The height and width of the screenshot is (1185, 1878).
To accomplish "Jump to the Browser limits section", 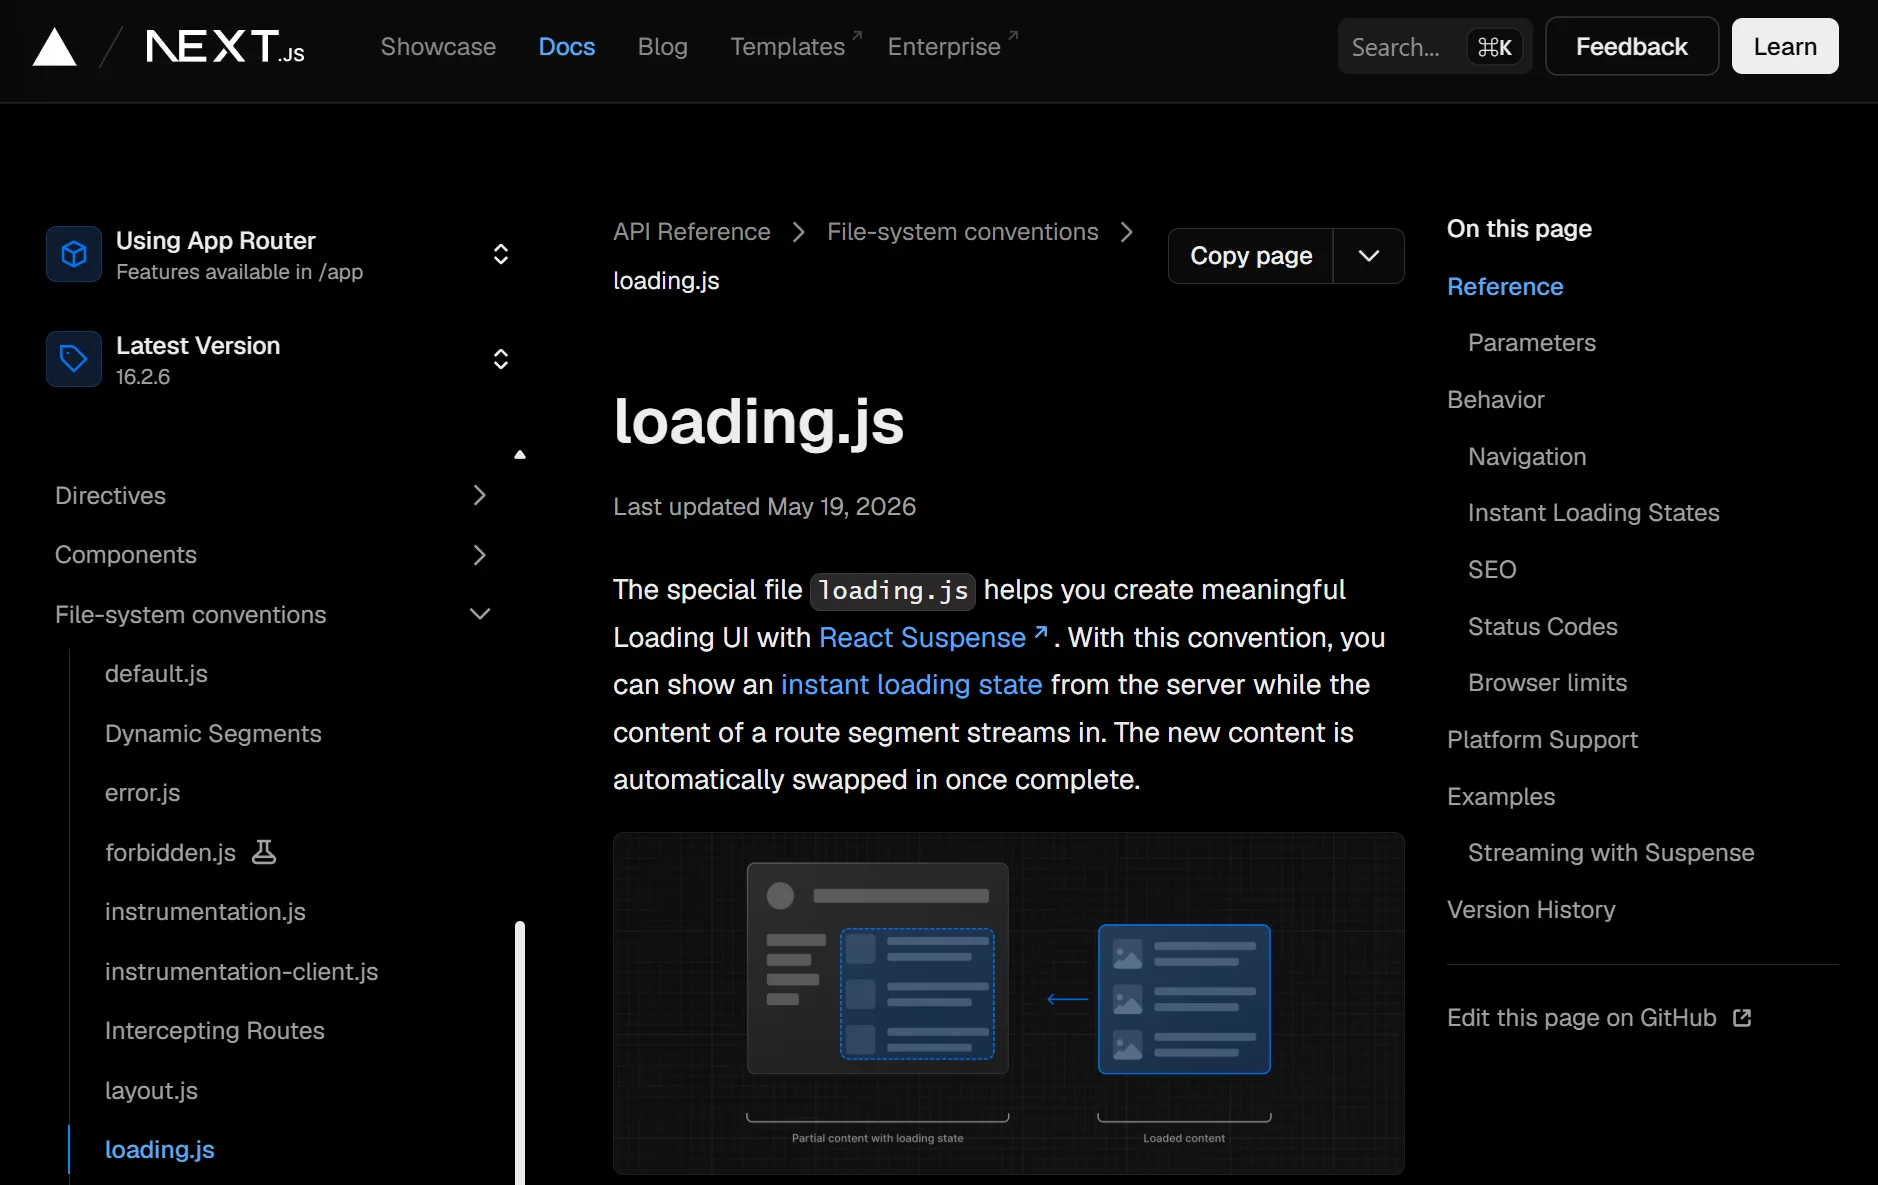I will 1548,683.
